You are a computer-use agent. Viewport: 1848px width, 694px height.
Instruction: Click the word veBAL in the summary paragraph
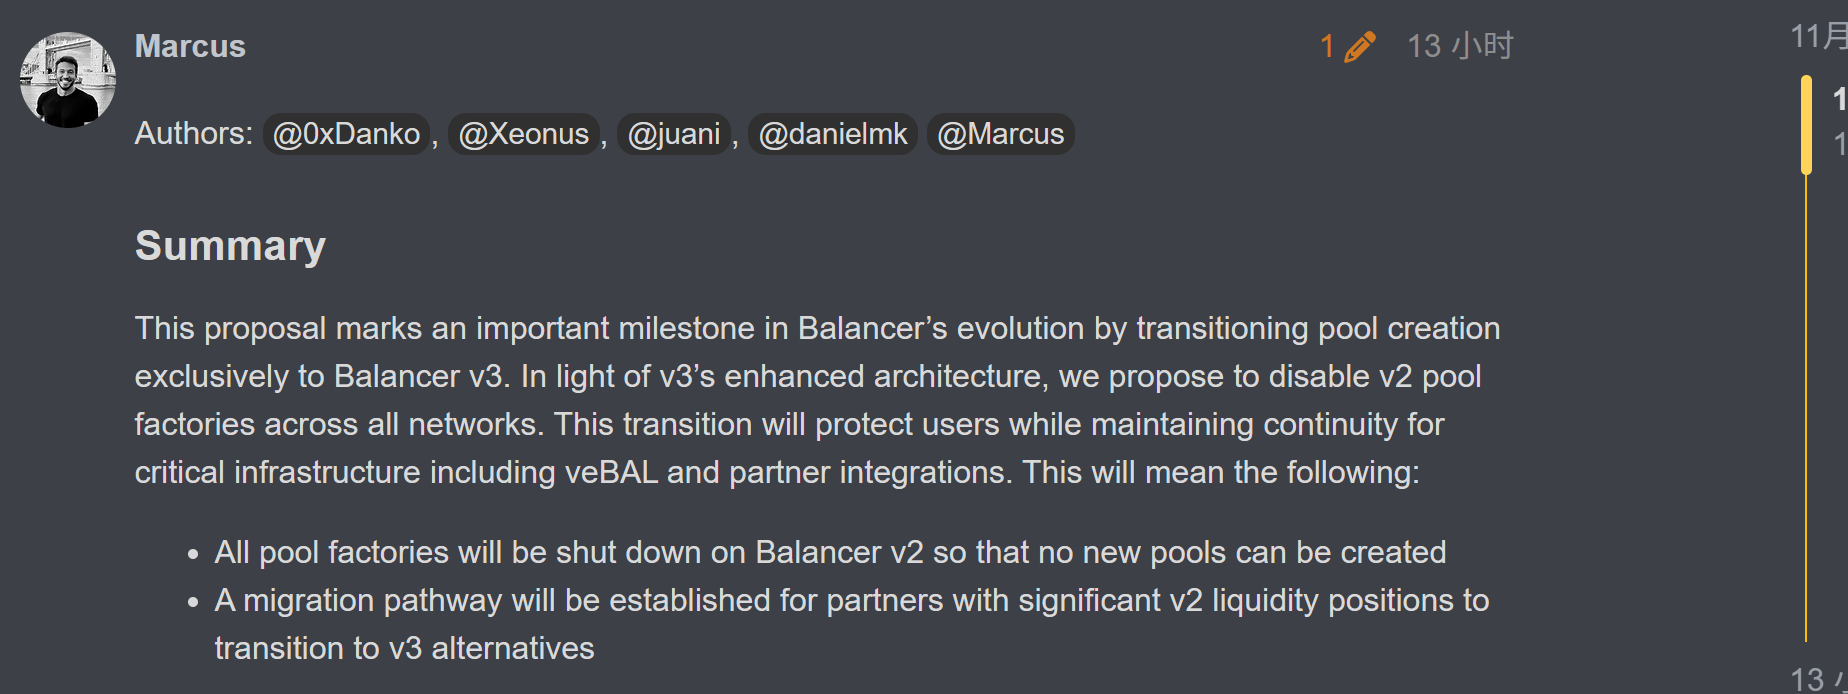[611, 472]
